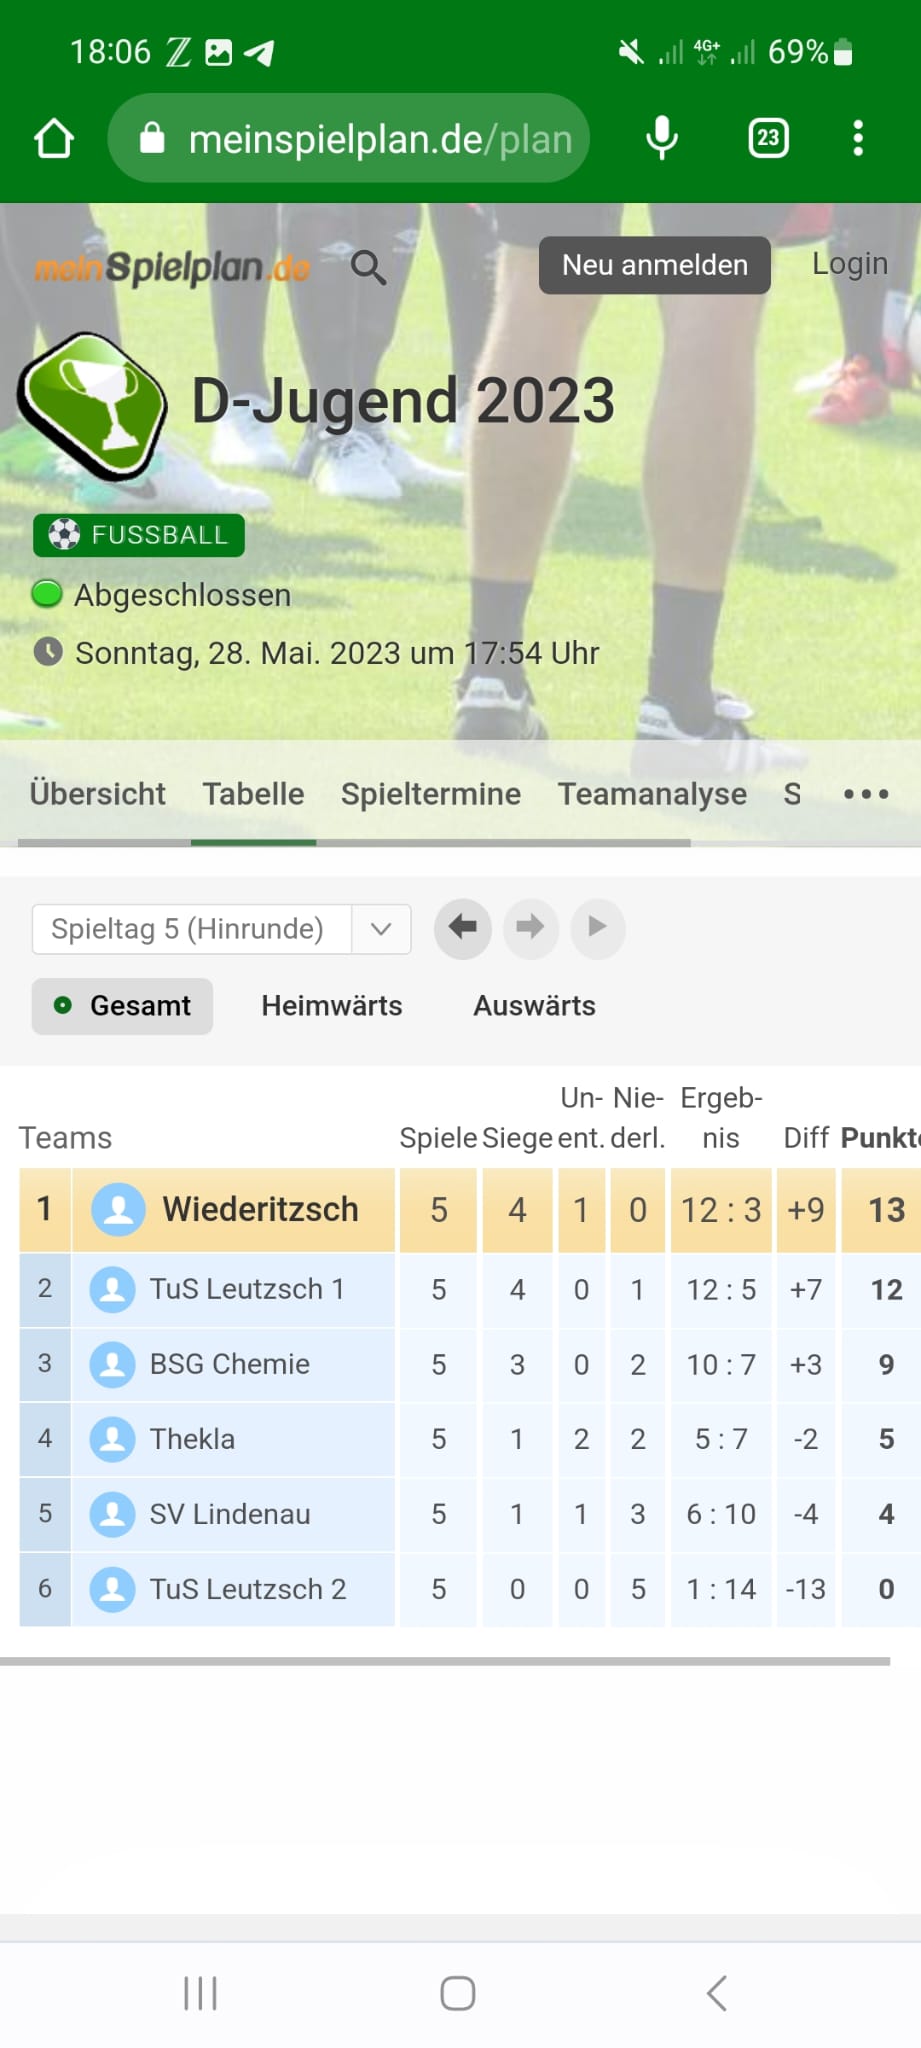Switch to the Teamanalyse tab
The image size is (921, 2048).
652,794
